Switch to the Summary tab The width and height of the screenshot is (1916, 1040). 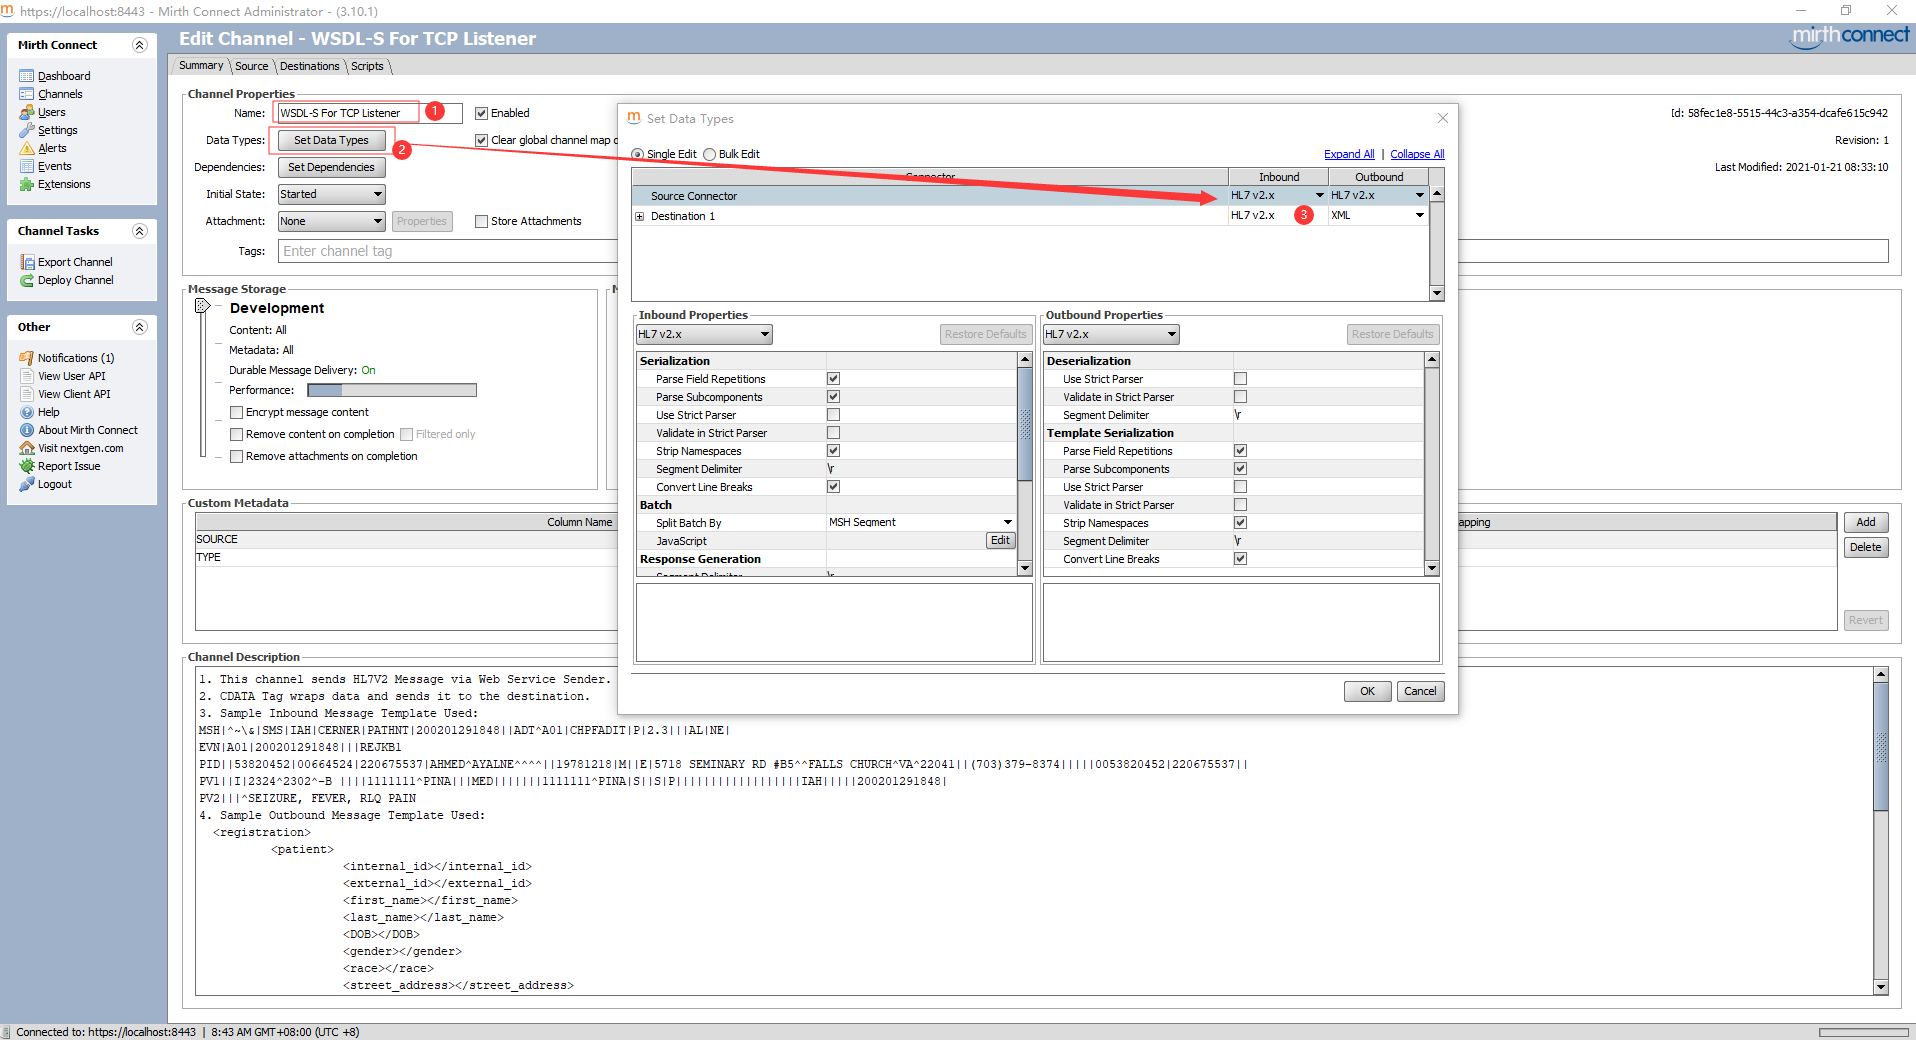[201, 65]
